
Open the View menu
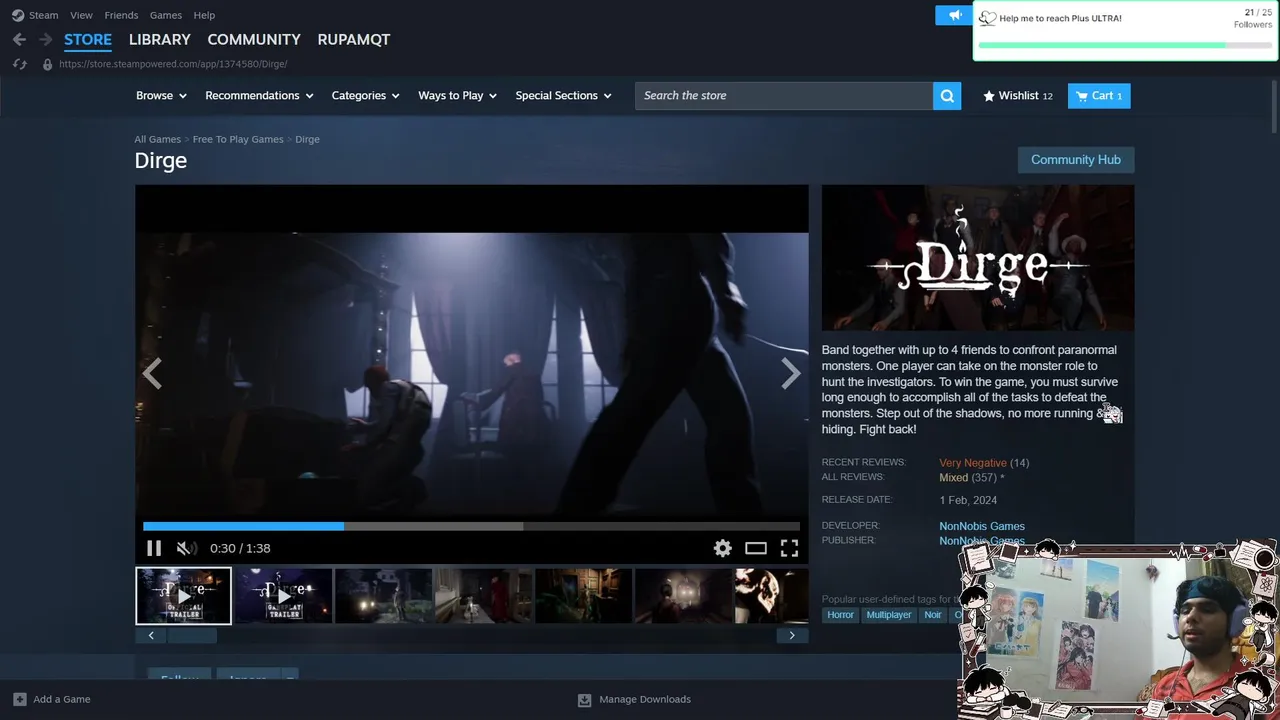tap(81, 15)
